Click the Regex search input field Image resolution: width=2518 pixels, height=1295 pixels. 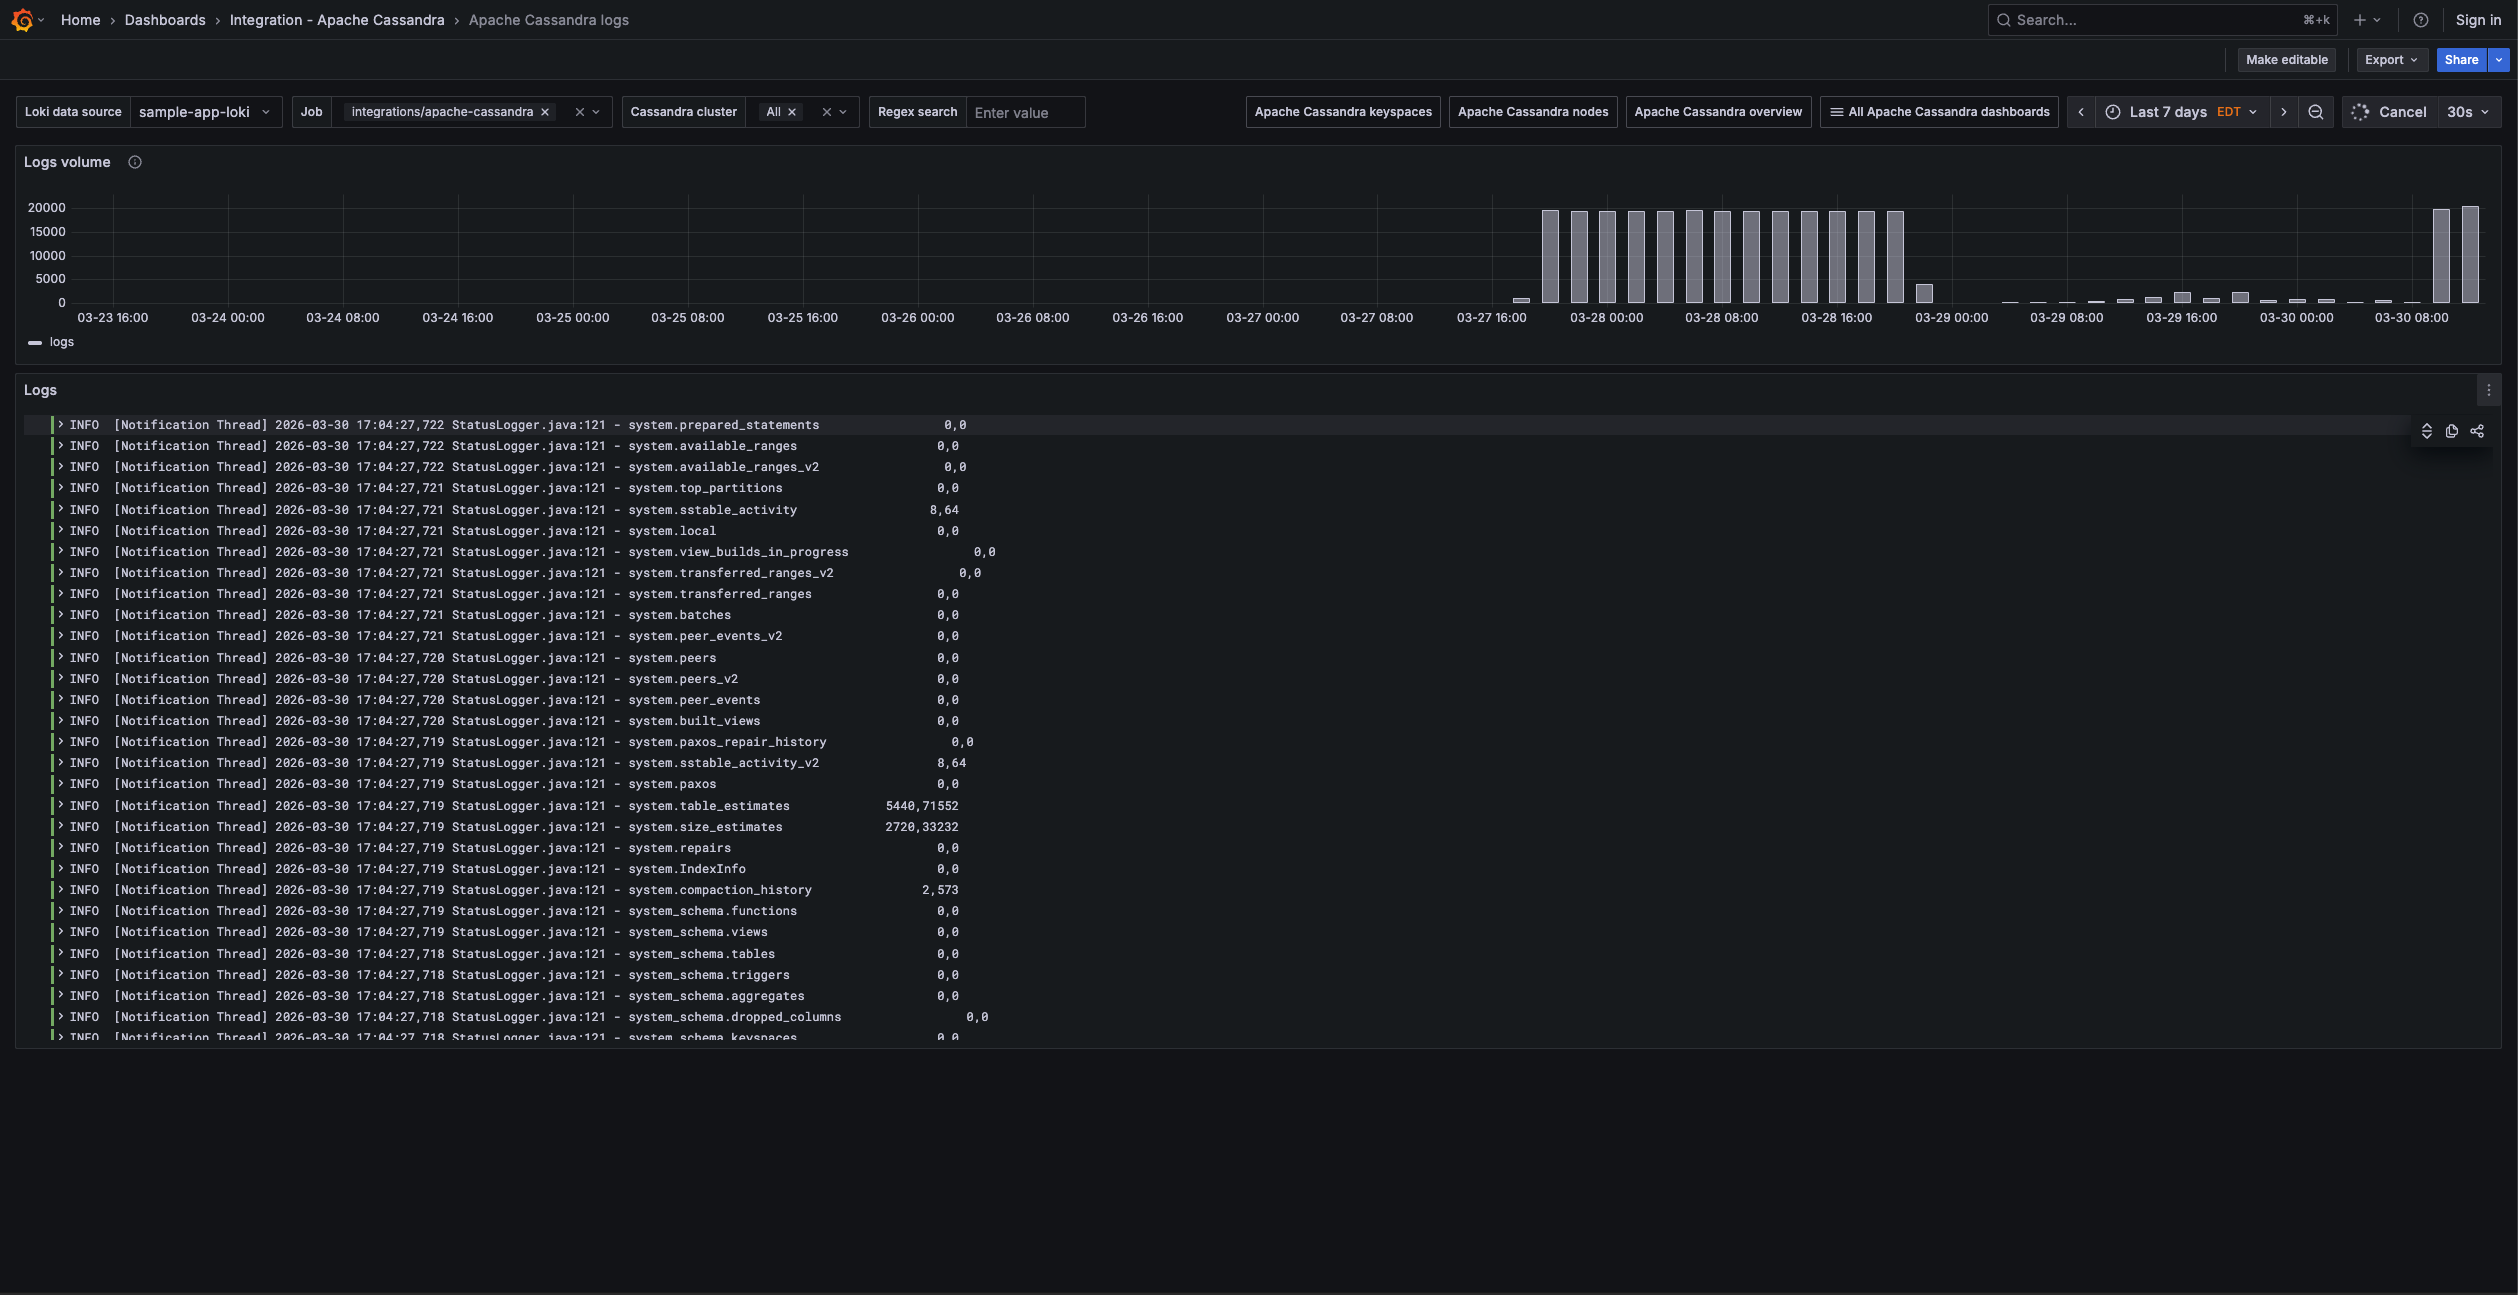tap(1024, 113)
